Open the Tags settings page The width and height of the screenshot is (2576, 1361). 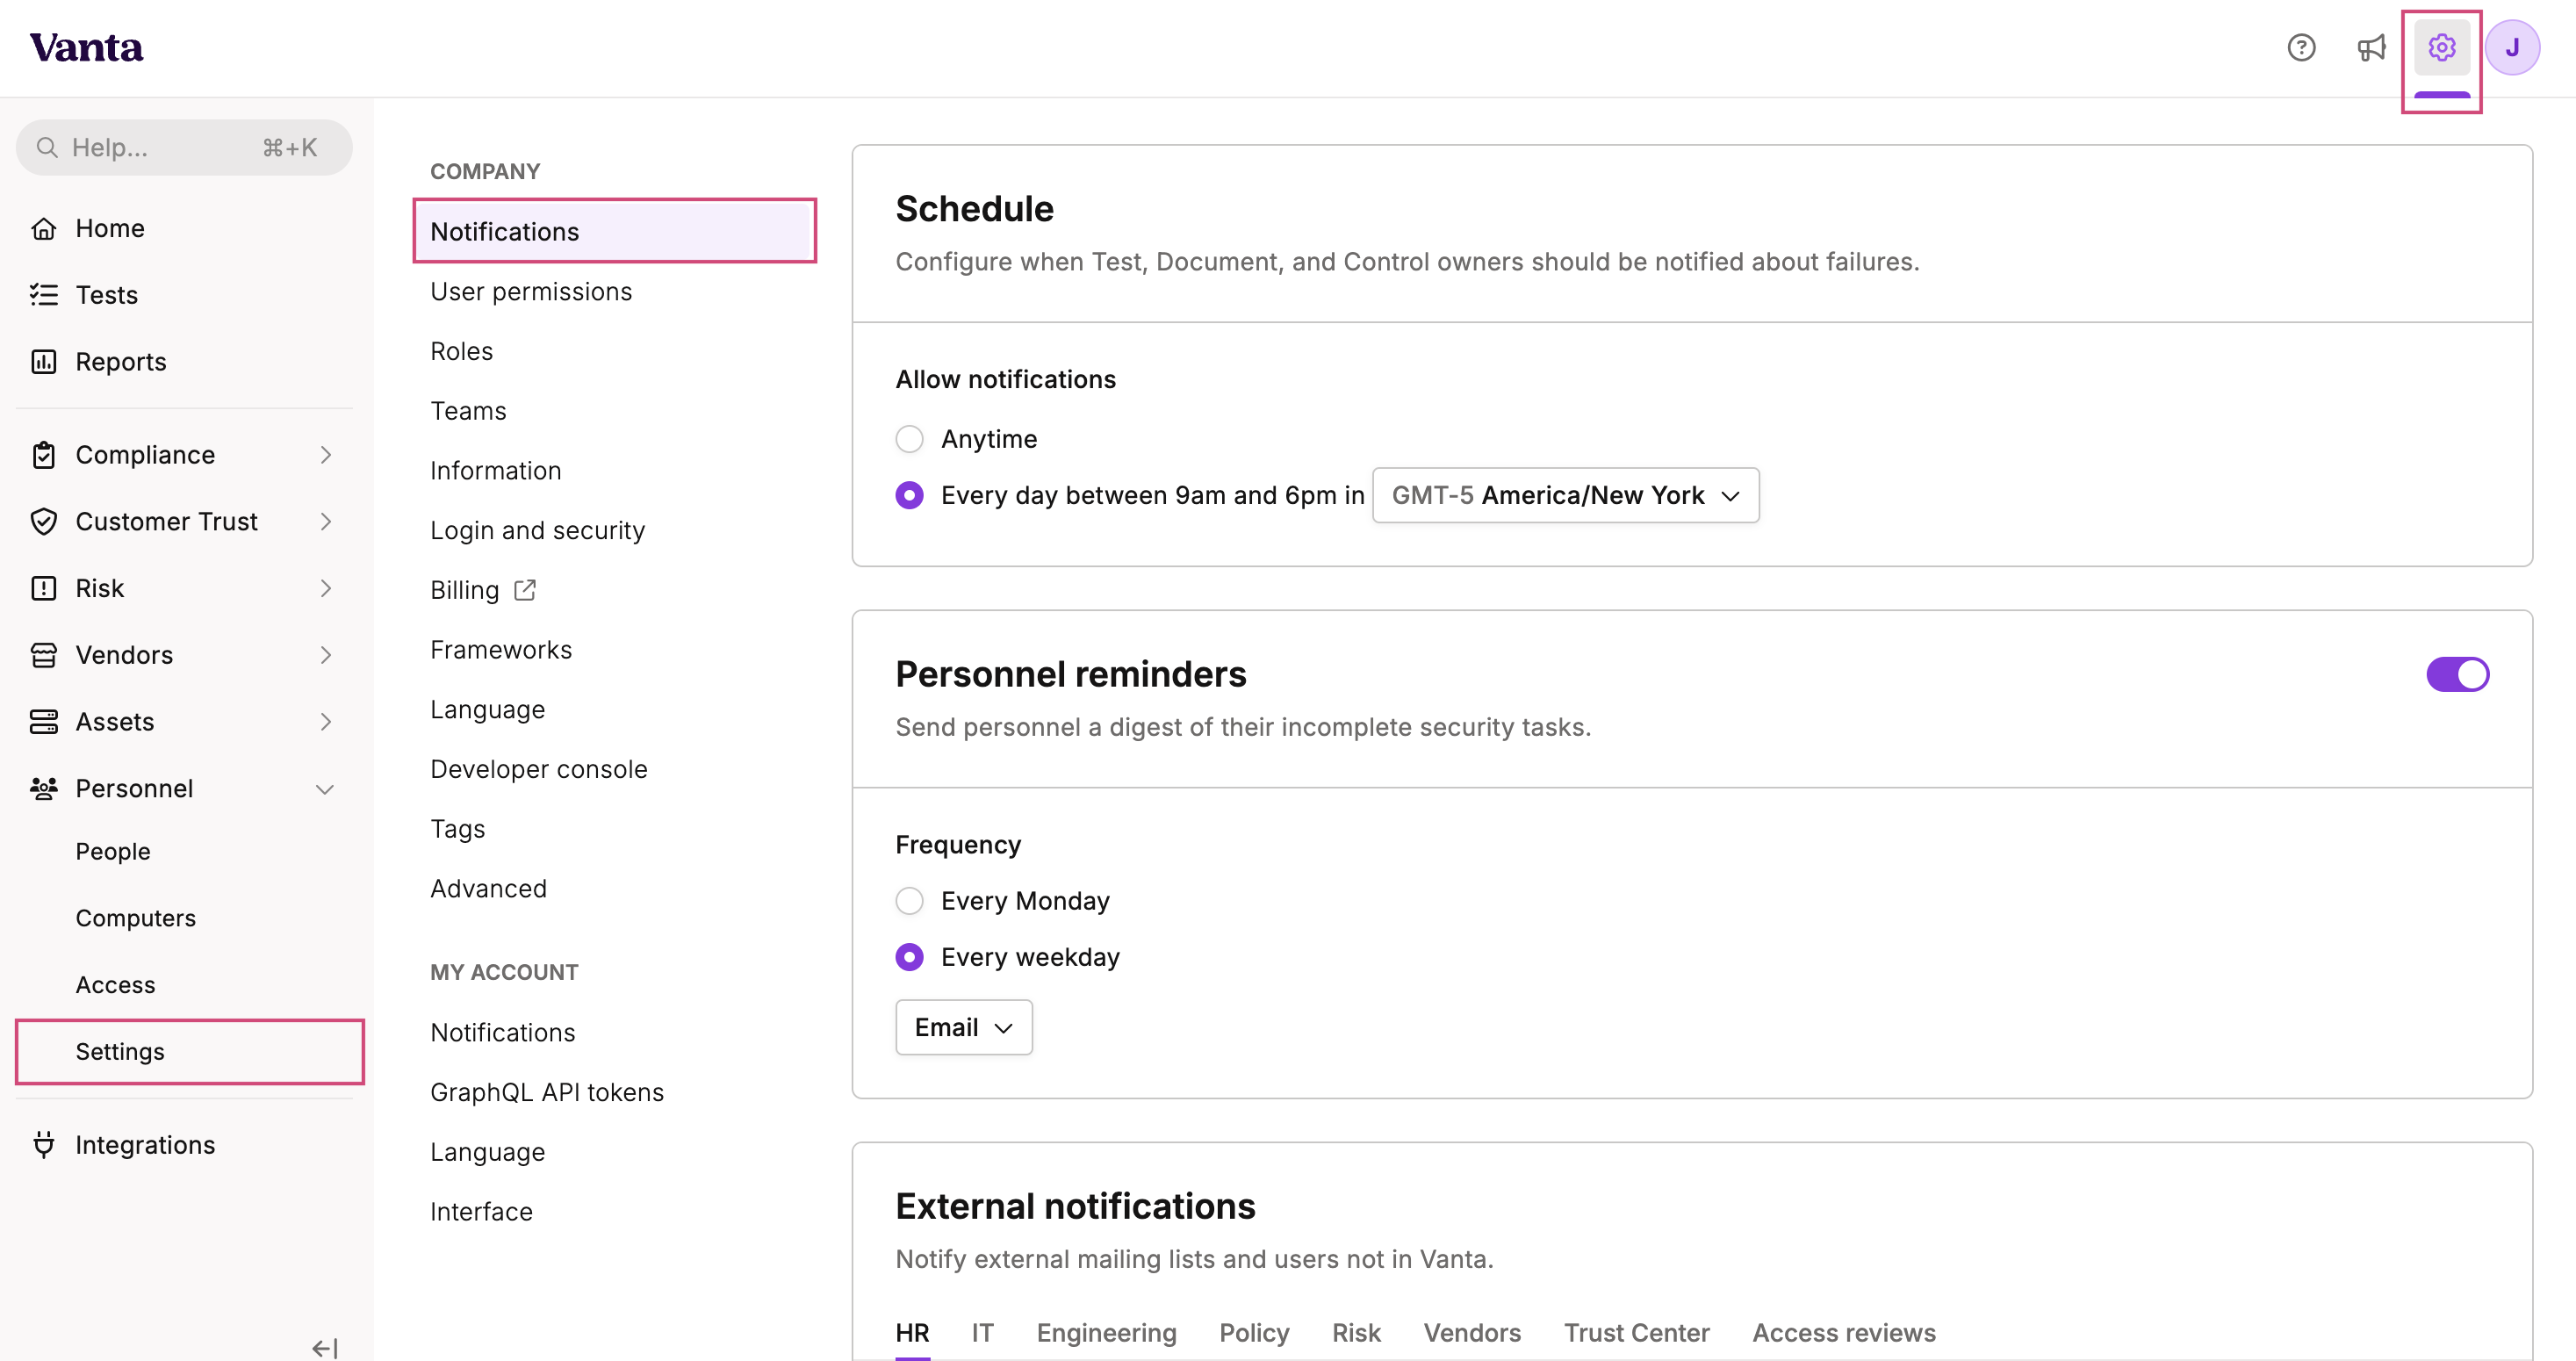(x=457, y=829)
